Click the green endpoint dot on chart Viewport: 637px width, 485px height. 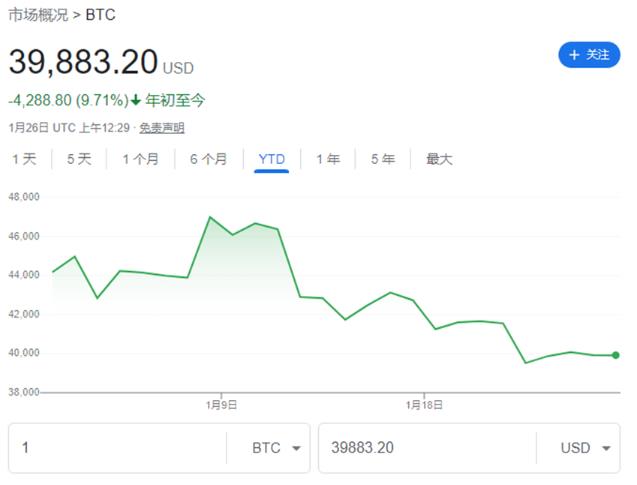coord(615,355)
